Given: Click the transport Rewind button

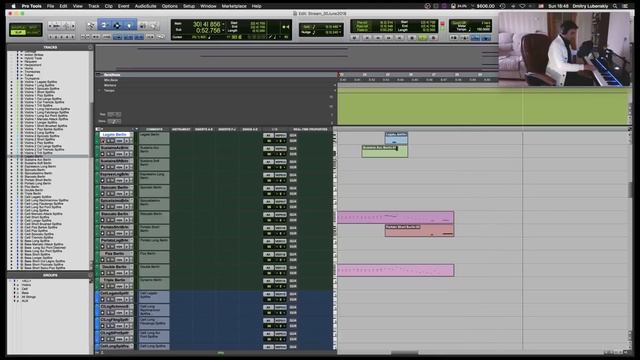Looking at the screenshot, I should pos(378,38).
